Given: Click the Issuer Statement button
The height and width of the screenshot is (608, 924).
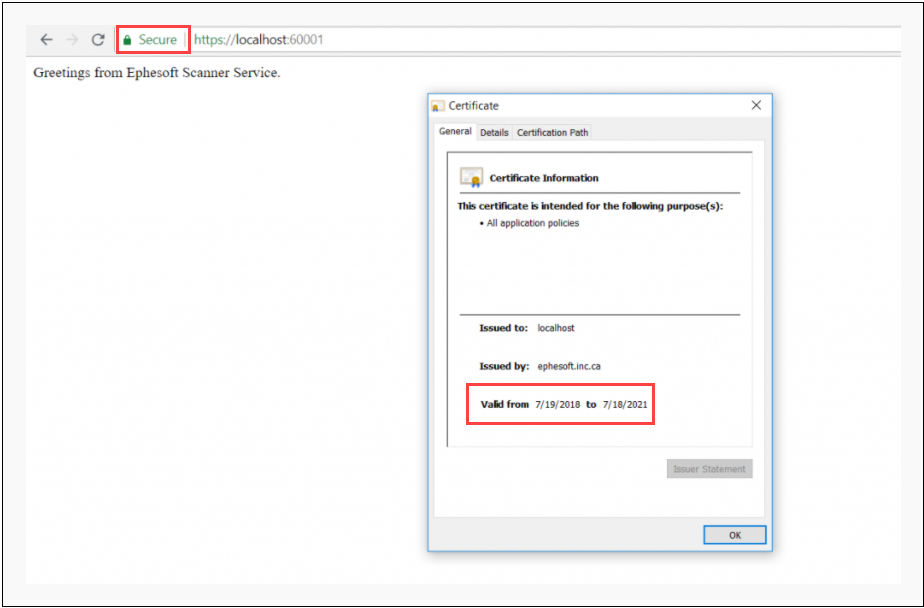Looking at the screenshot, I should pos(710,469).
